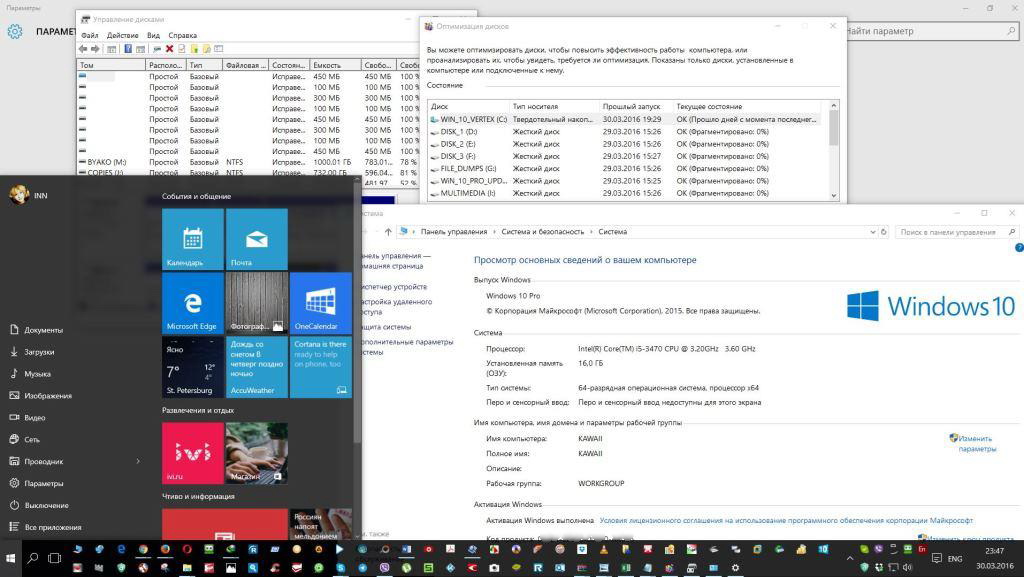Click Выключение power button in Start menu

click(46, 505)
